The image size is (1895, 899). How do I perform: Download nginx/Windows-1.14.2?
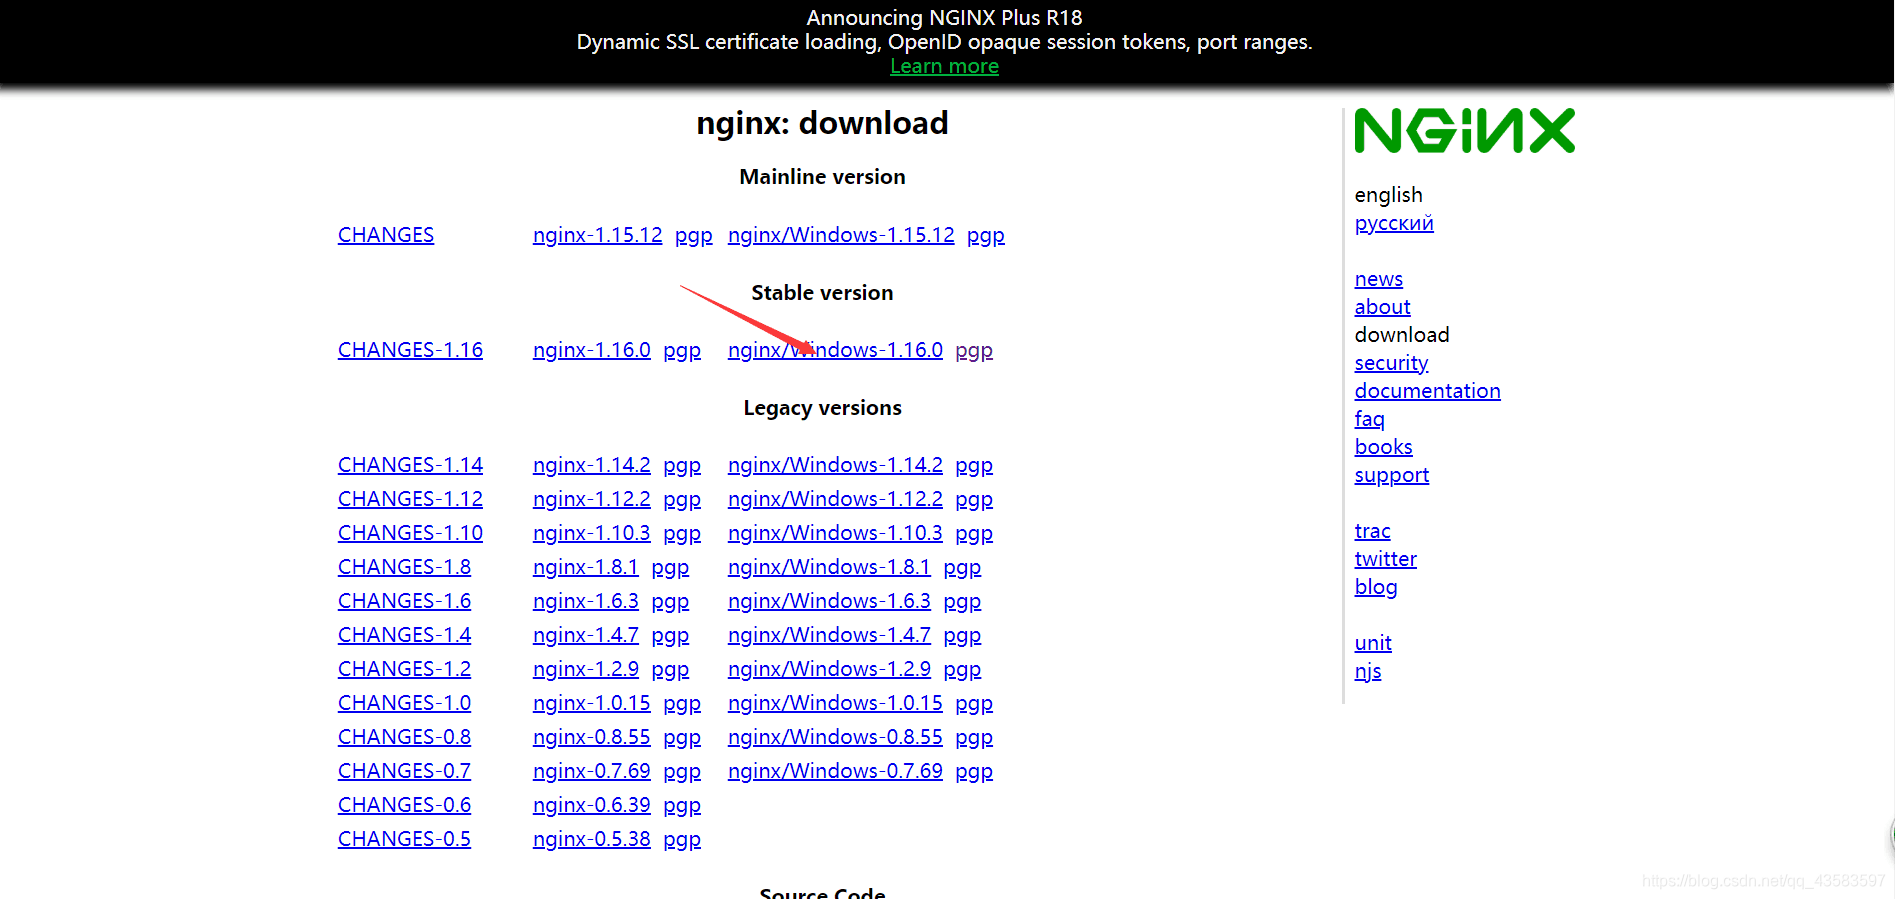(835, 465)
